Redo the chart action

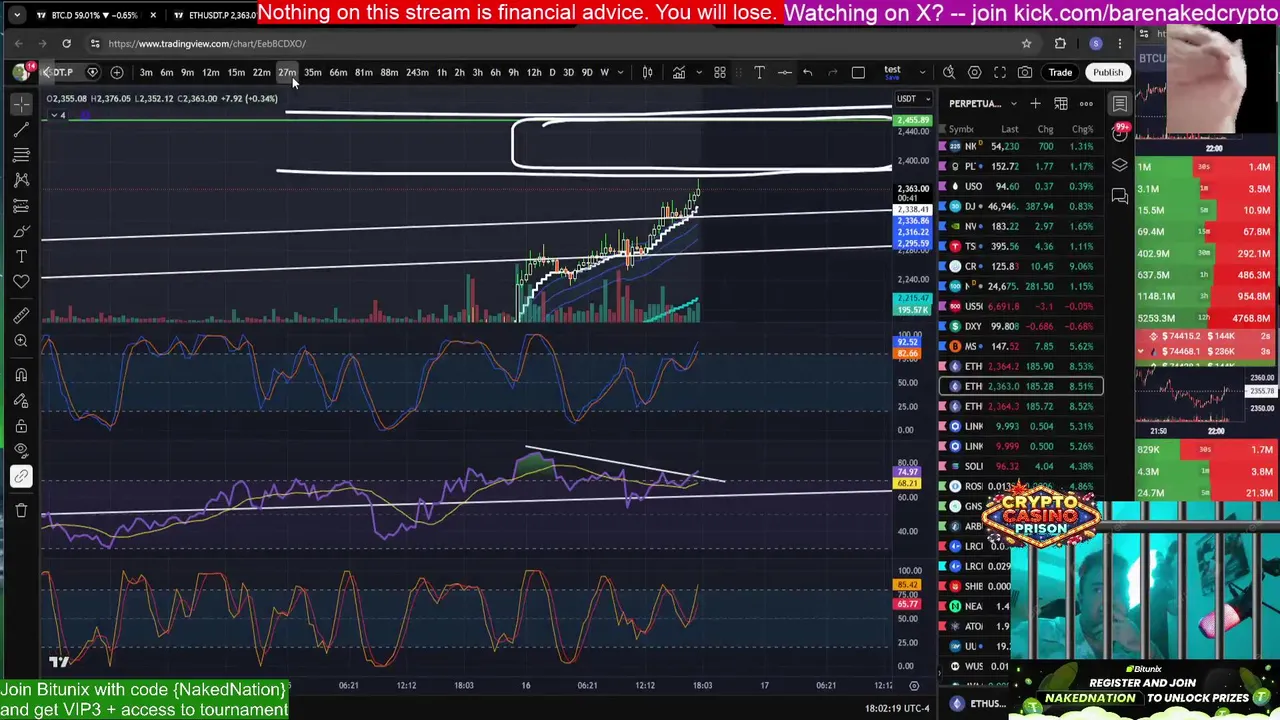point(832,72)
